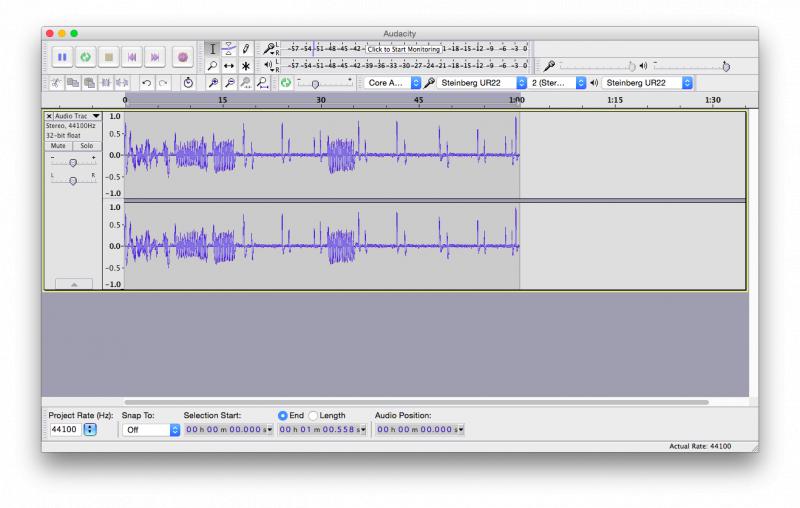Image resolution: width=800 pixels, height=508 pixels.
Task: Select the Time Shift tool
Action: pyautogui.click(x=229, y=66)
